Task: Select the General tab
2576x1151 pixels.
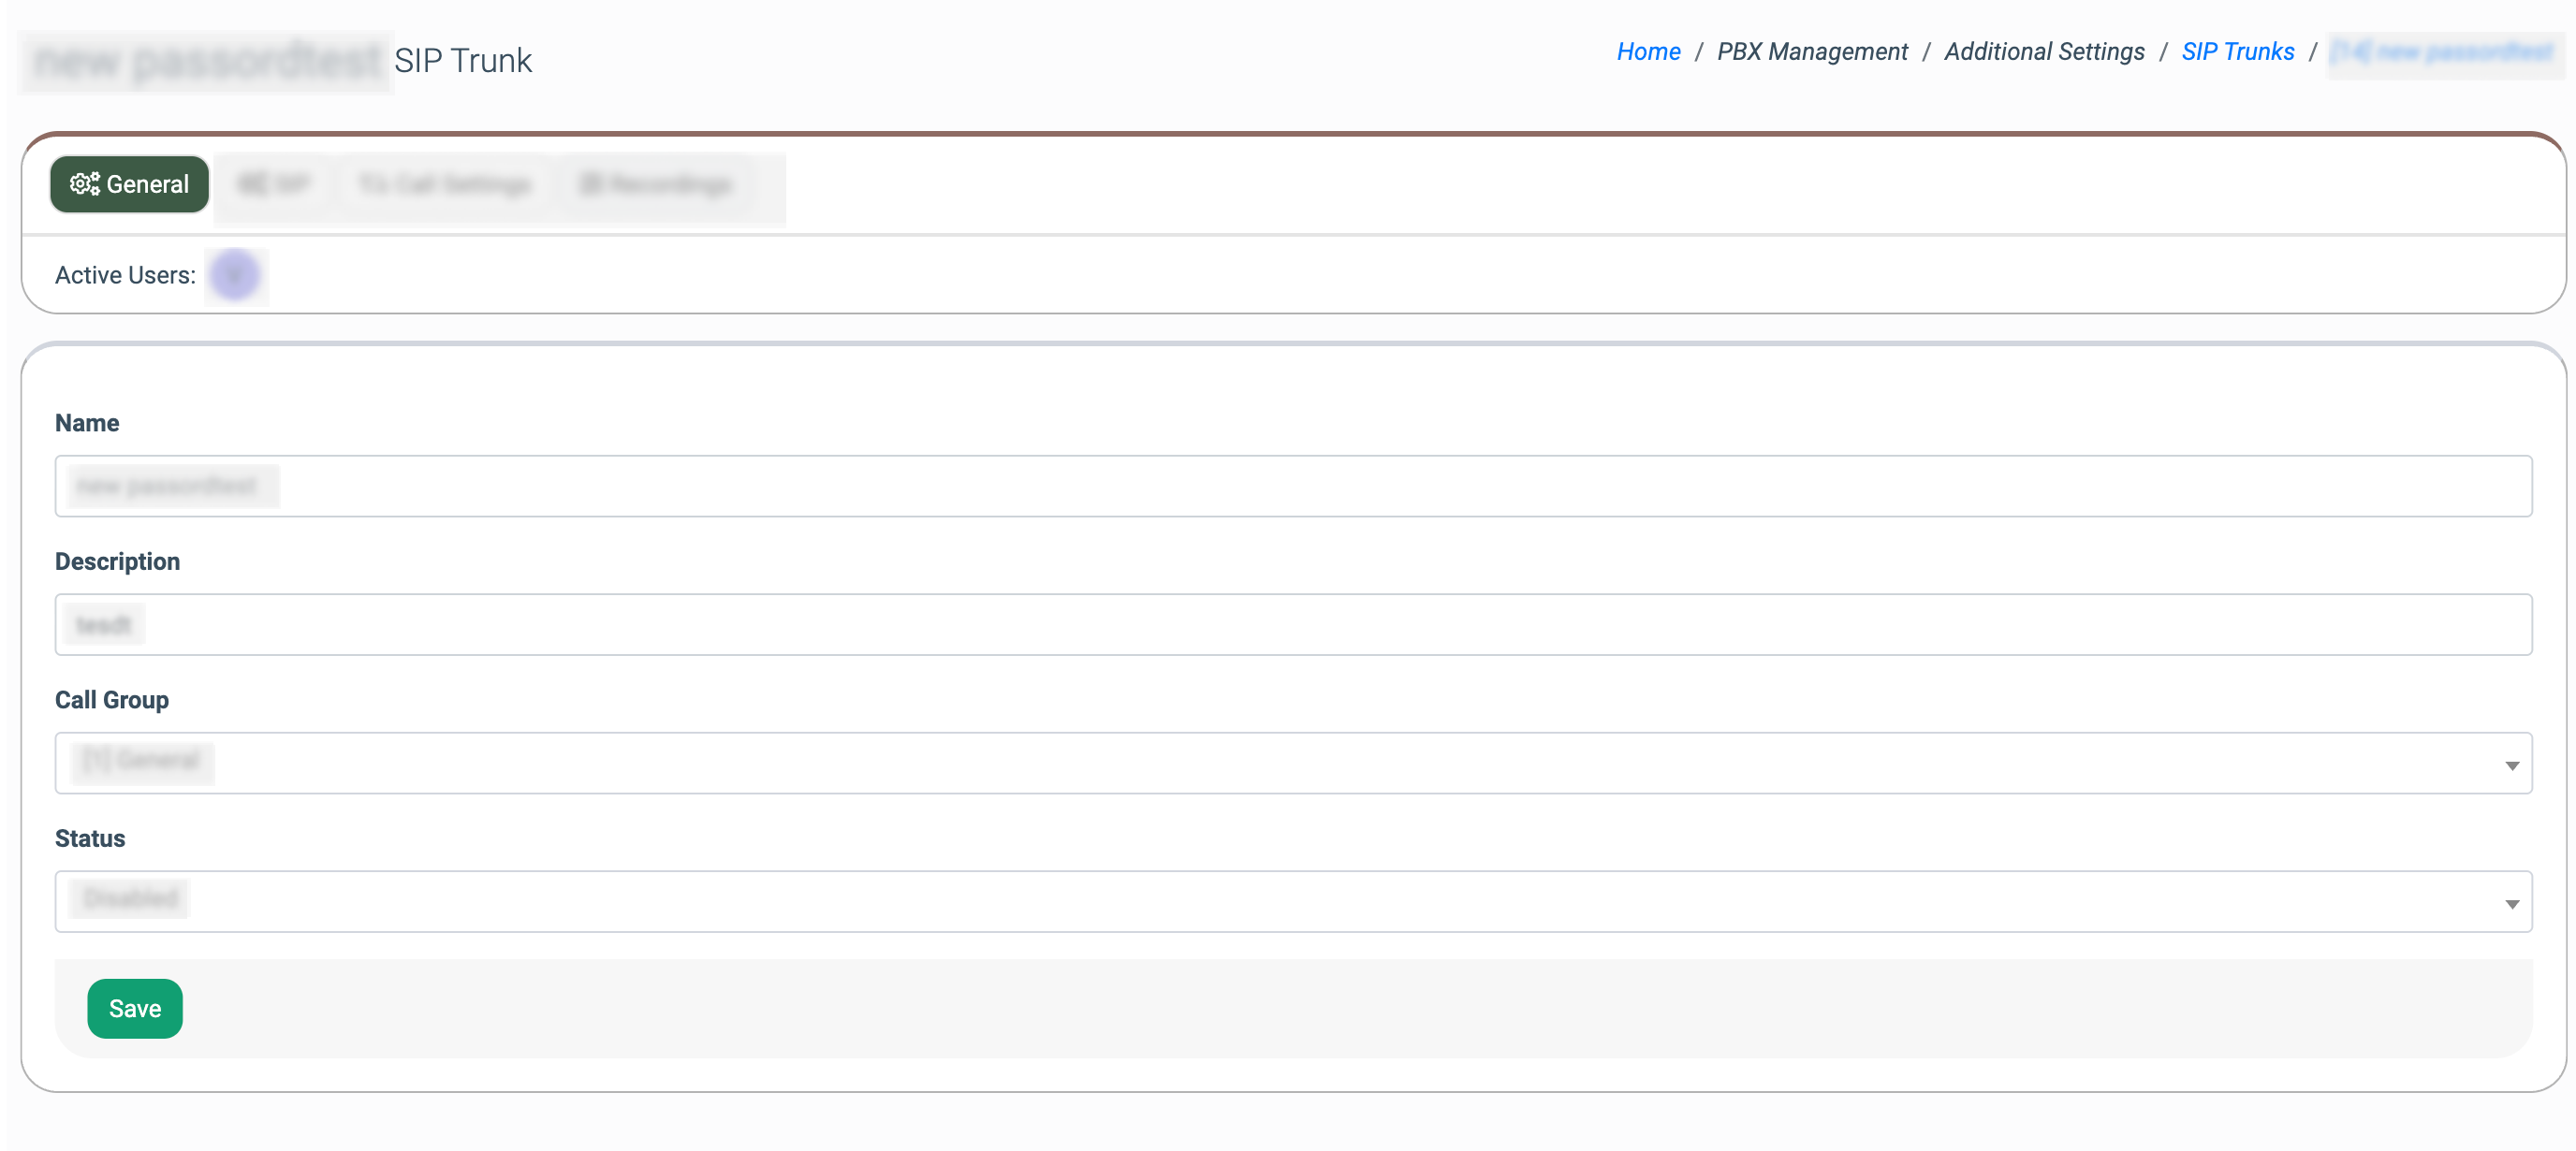Action: pyautogui.click(x=129, y=184)
